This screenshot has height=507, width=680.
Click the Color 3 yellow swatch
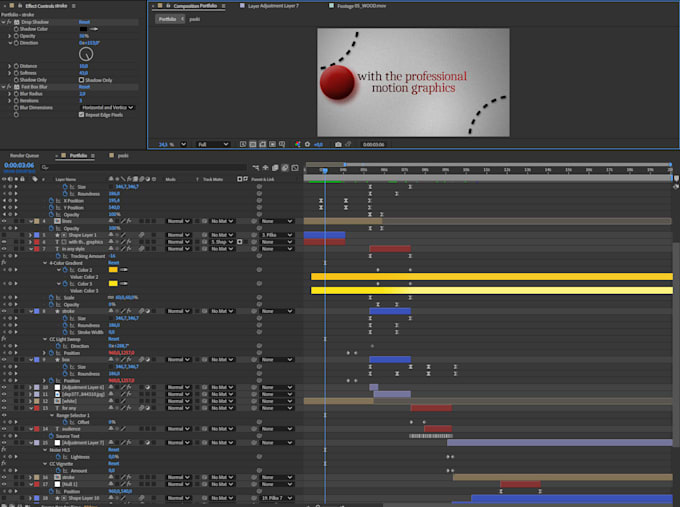tap(113, 284)
